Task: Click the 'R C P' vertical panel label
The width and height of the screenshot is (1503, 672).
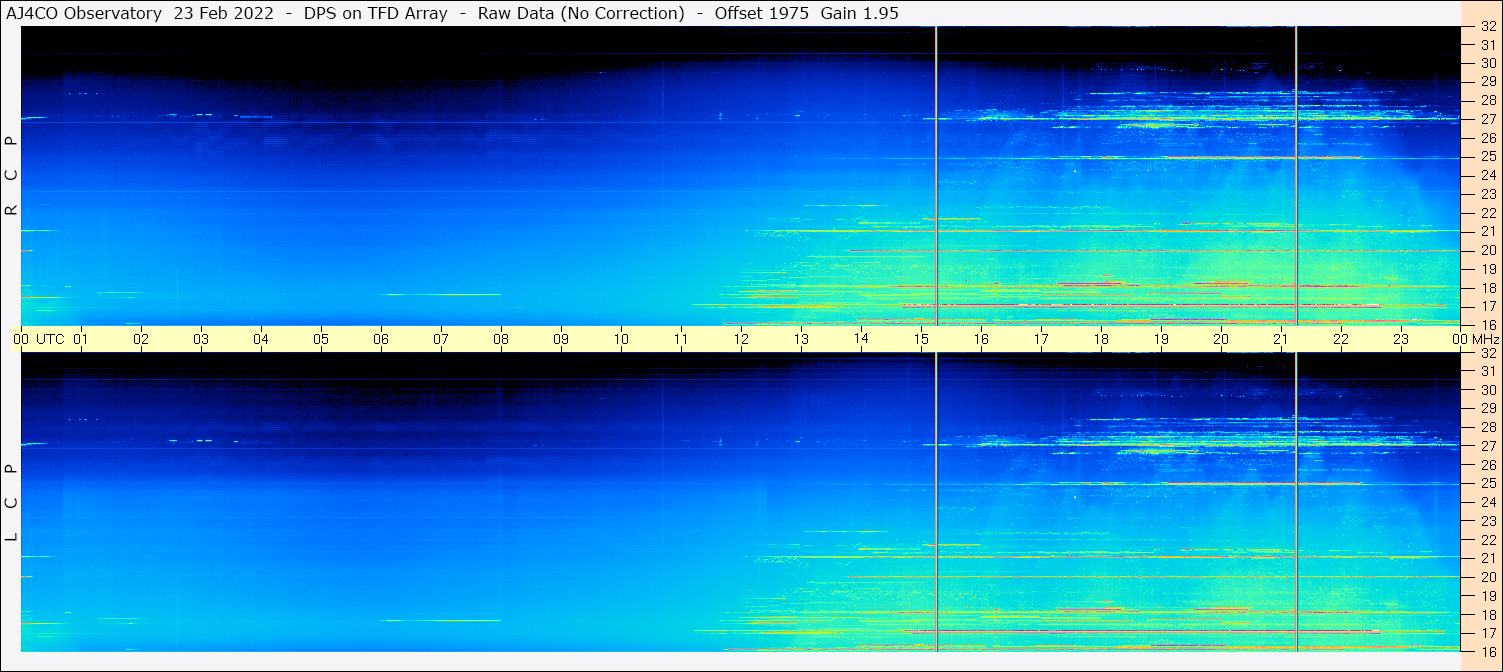Action: 12,176
